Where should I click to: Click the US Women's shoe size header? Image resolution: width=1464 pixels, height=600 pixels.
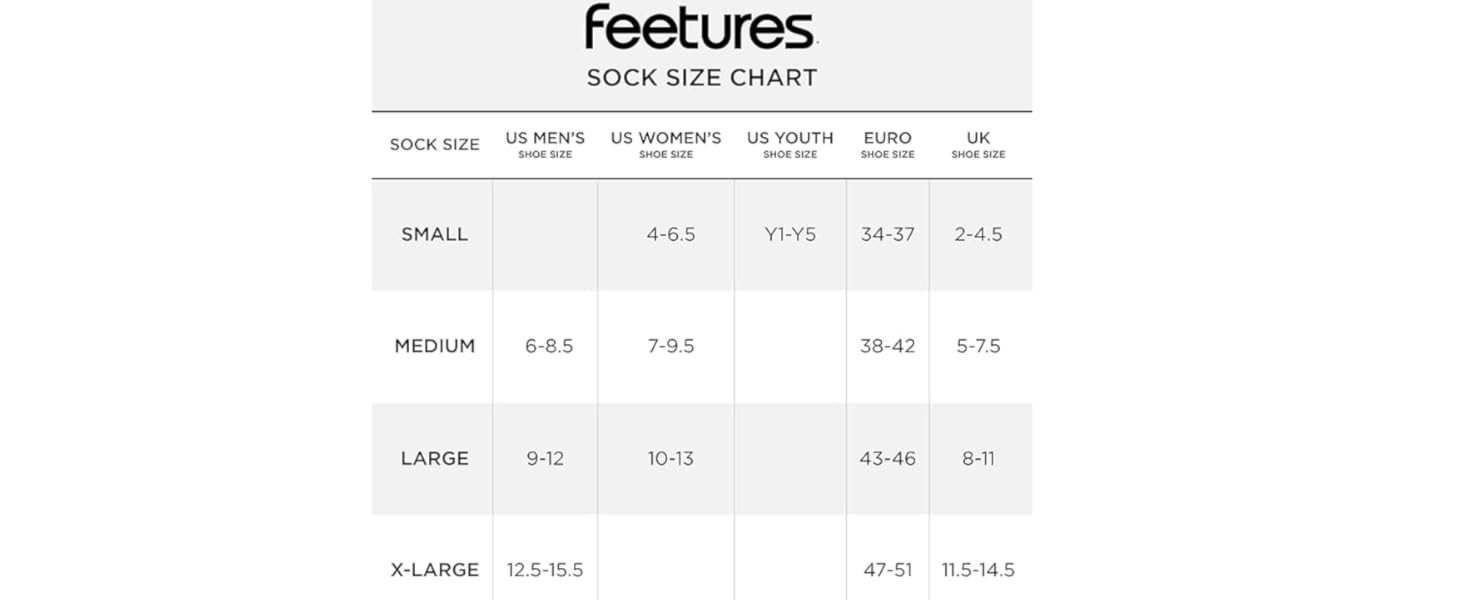click(666, 144)
